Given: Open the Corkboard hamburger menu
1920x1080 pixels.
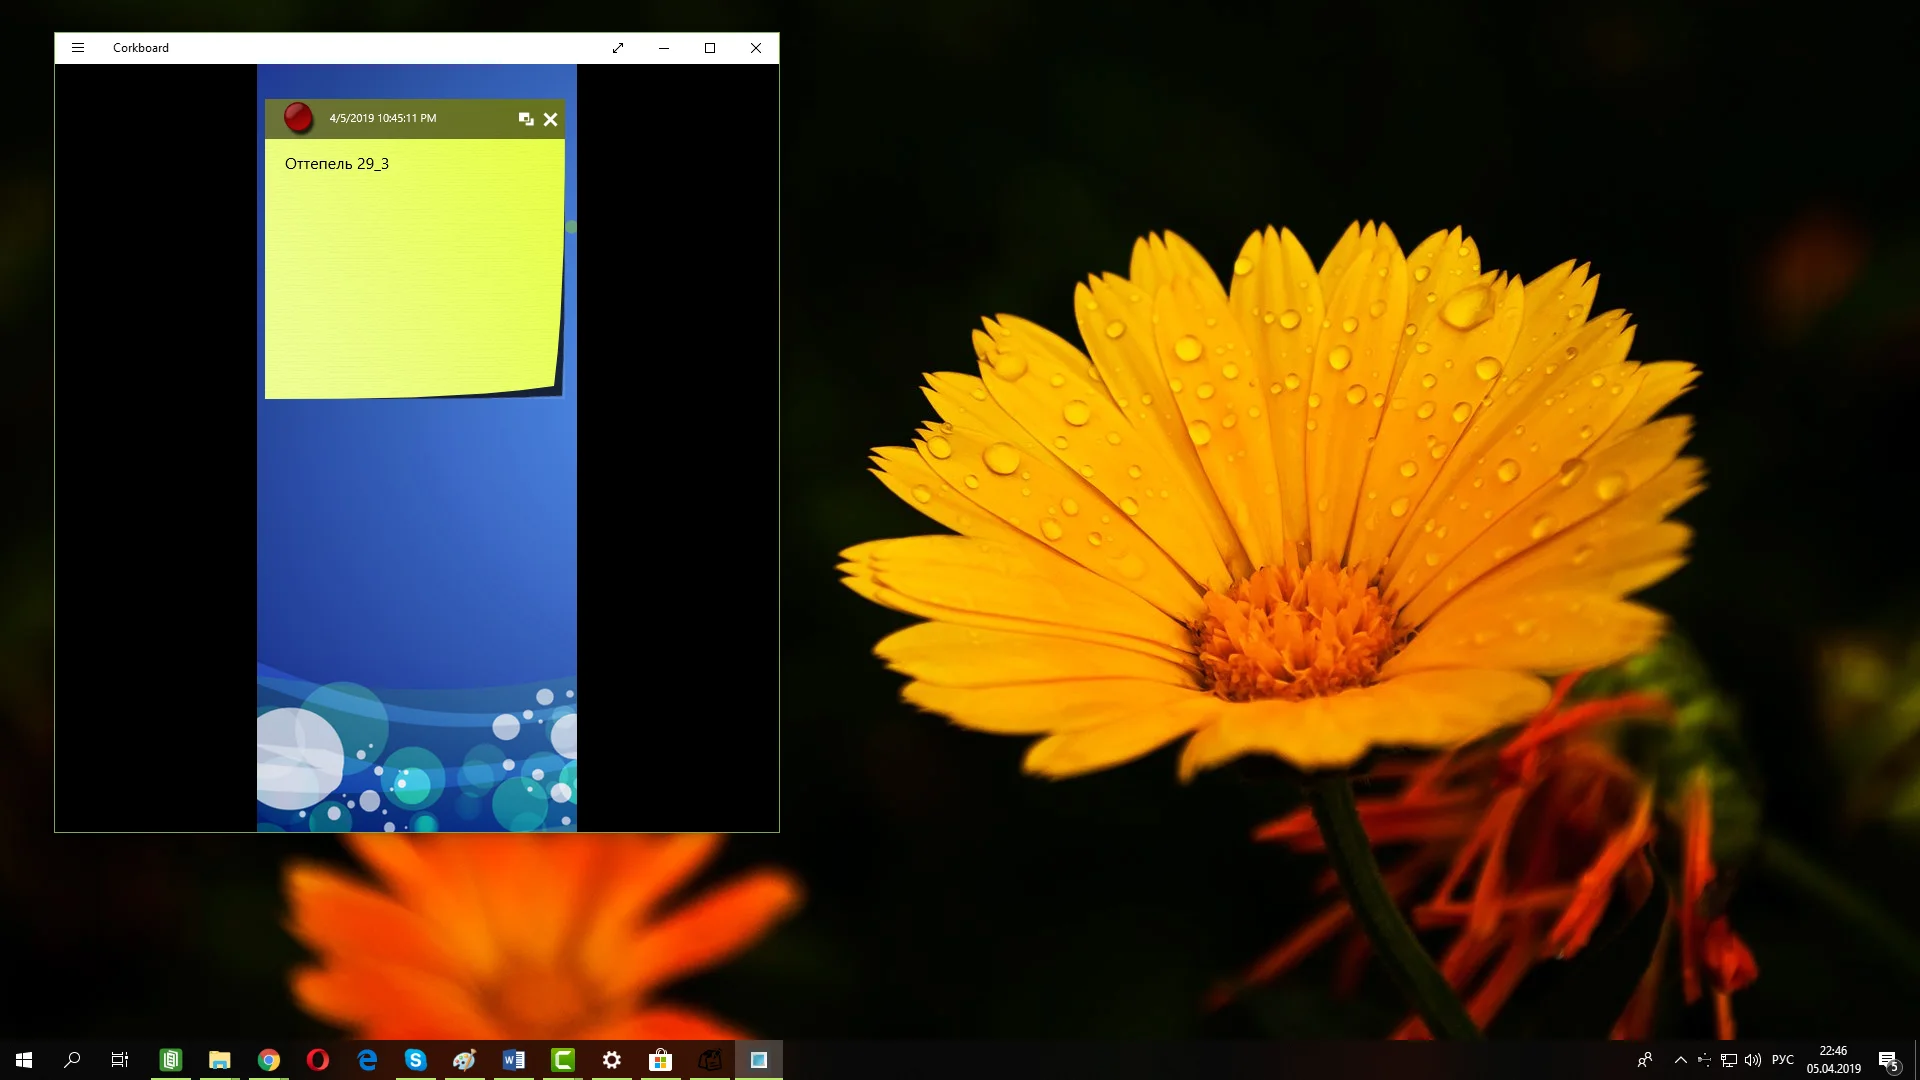Looking at the screenshot, I should 78,48.
